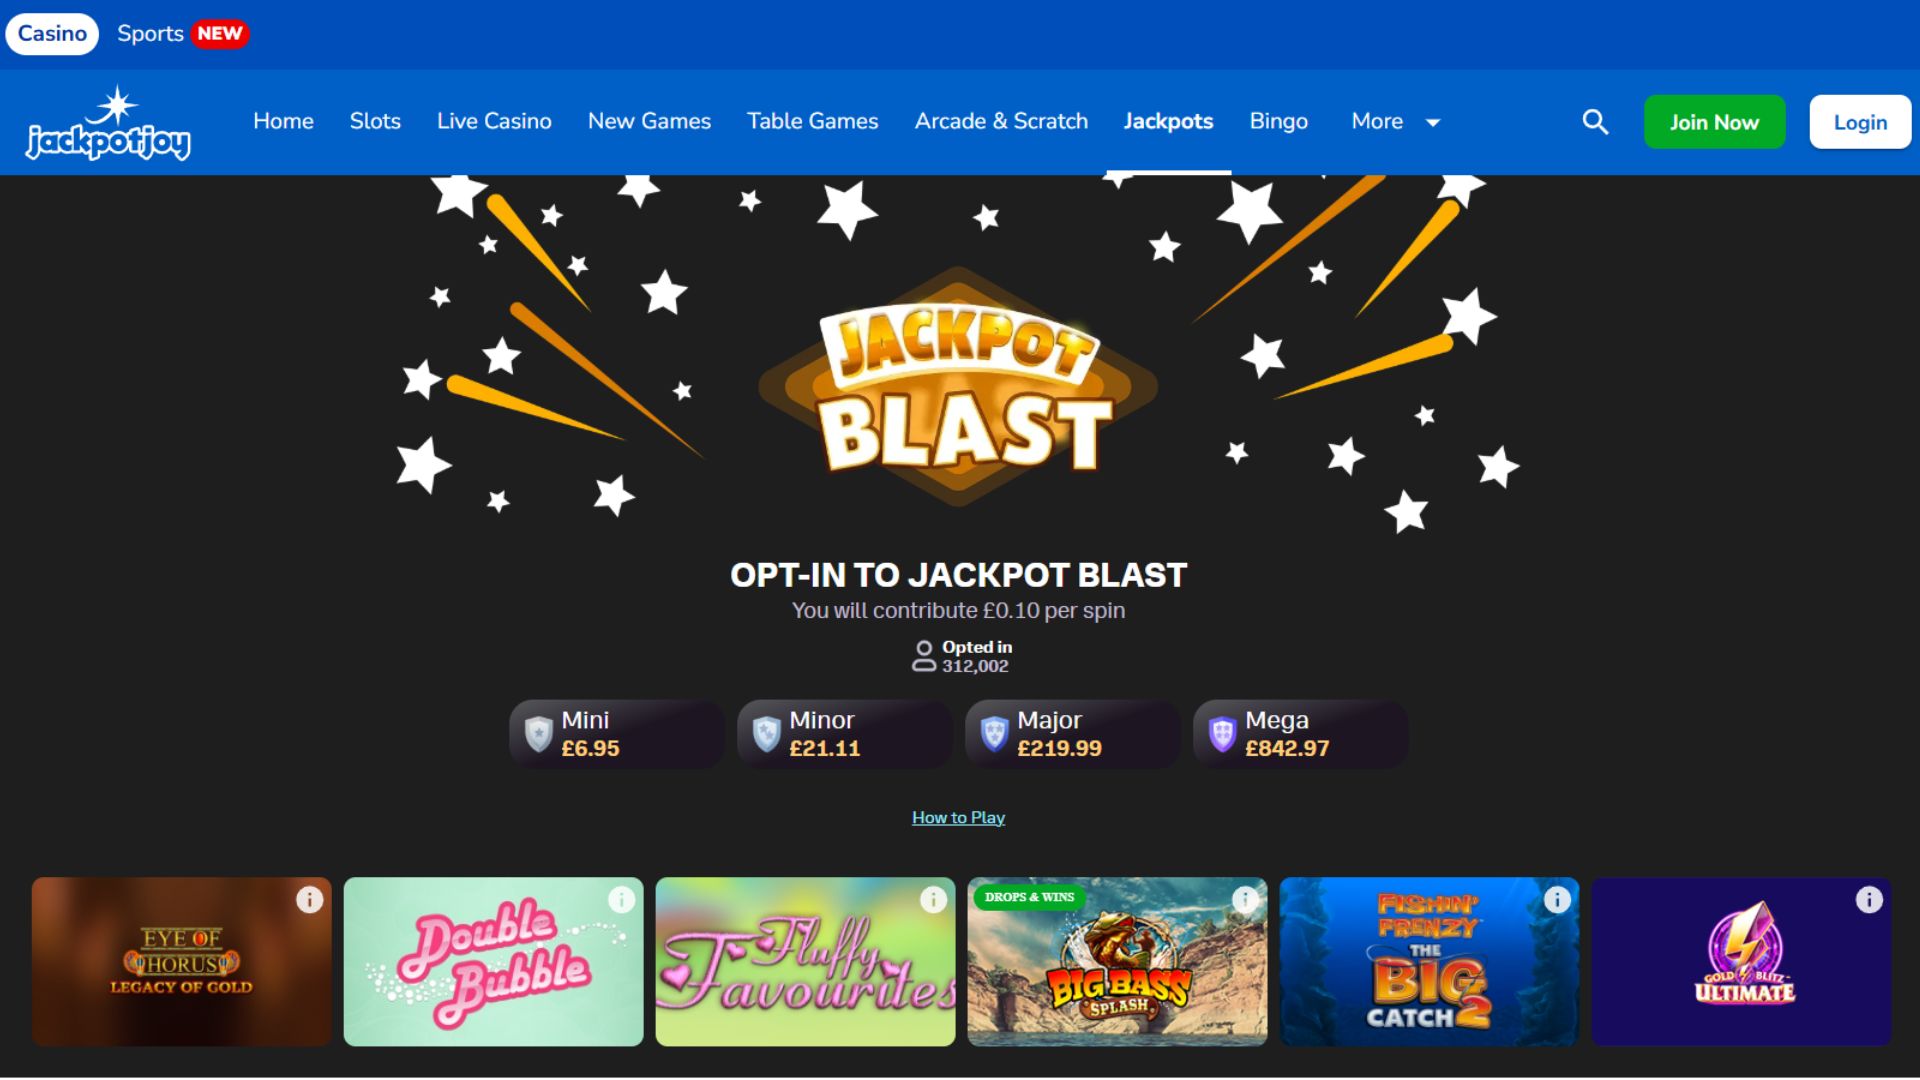Image resolution: width=1920 pixels, height=1080 pixels.
Task: Show info for Eye of Horus game
Action: coord(310,900)
